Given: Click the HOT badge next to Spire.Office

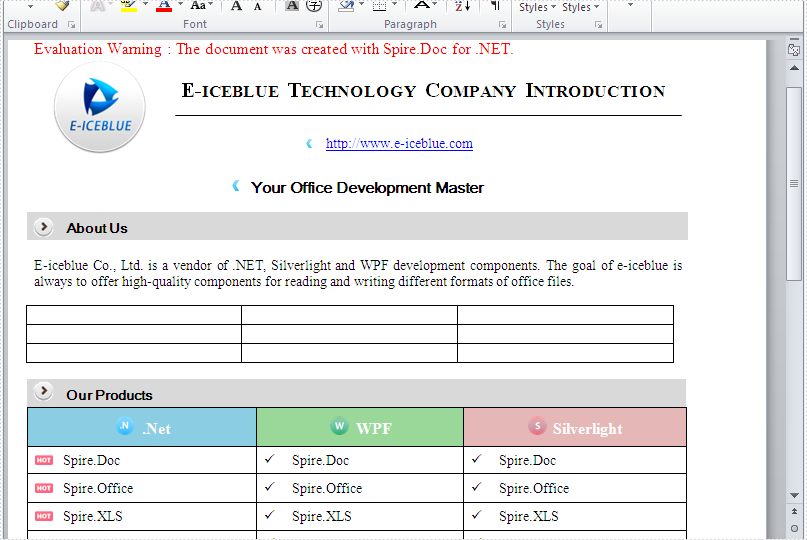Looking at the screenshot, I should pos(44,488).
